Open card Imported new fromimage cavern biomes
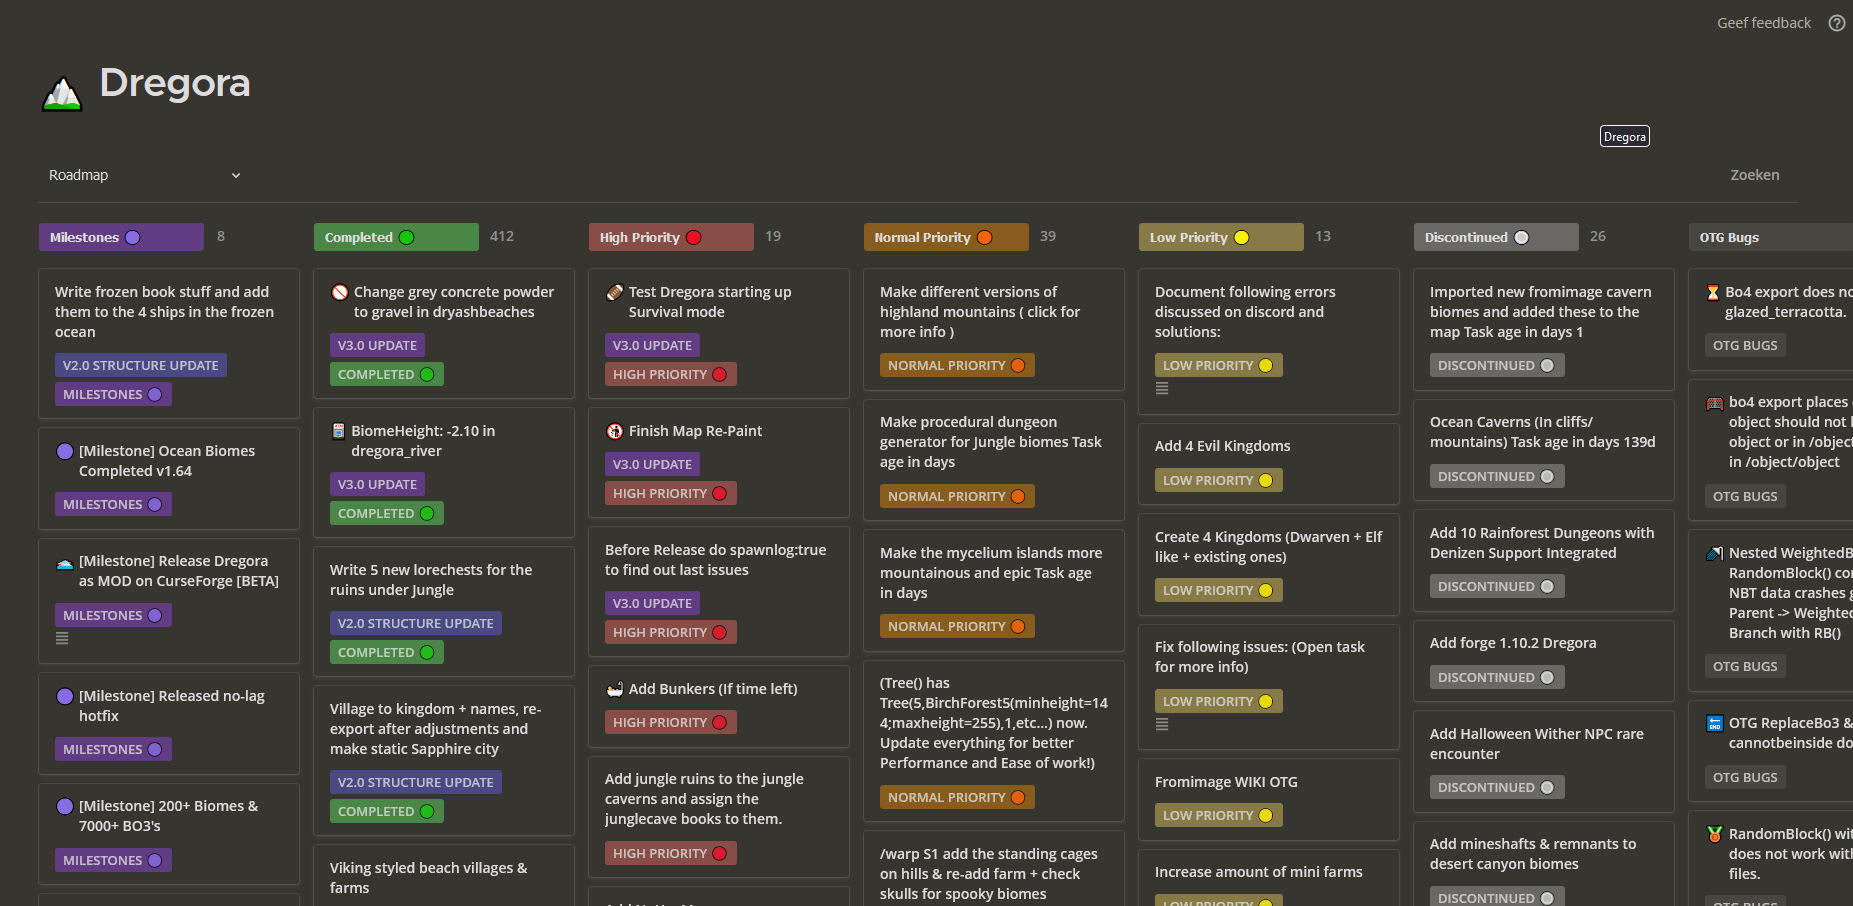 click(x=1544, y=330)
